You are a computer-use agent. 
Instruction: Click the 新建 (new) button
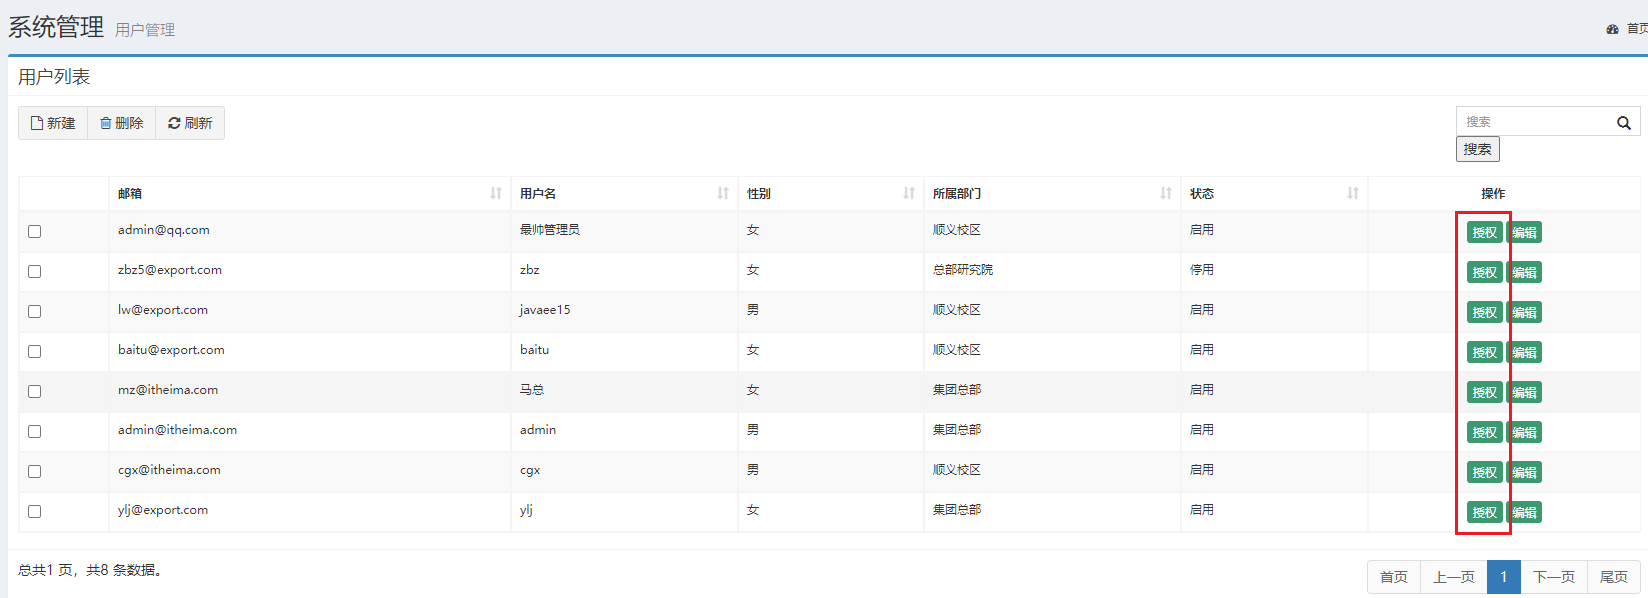(x=53, y=123)
